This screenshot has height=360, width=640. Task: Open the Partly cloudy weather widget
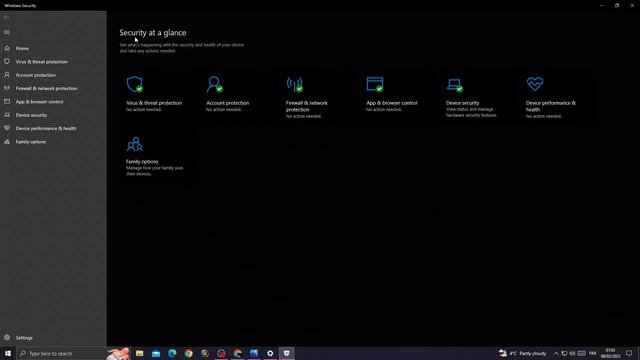click(x=523, y=353)
